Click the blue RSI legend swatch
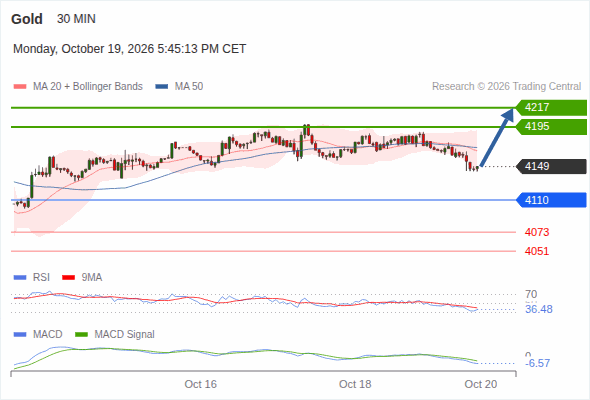590x400 pixels. pyautogui.click(x=20, y=278)
